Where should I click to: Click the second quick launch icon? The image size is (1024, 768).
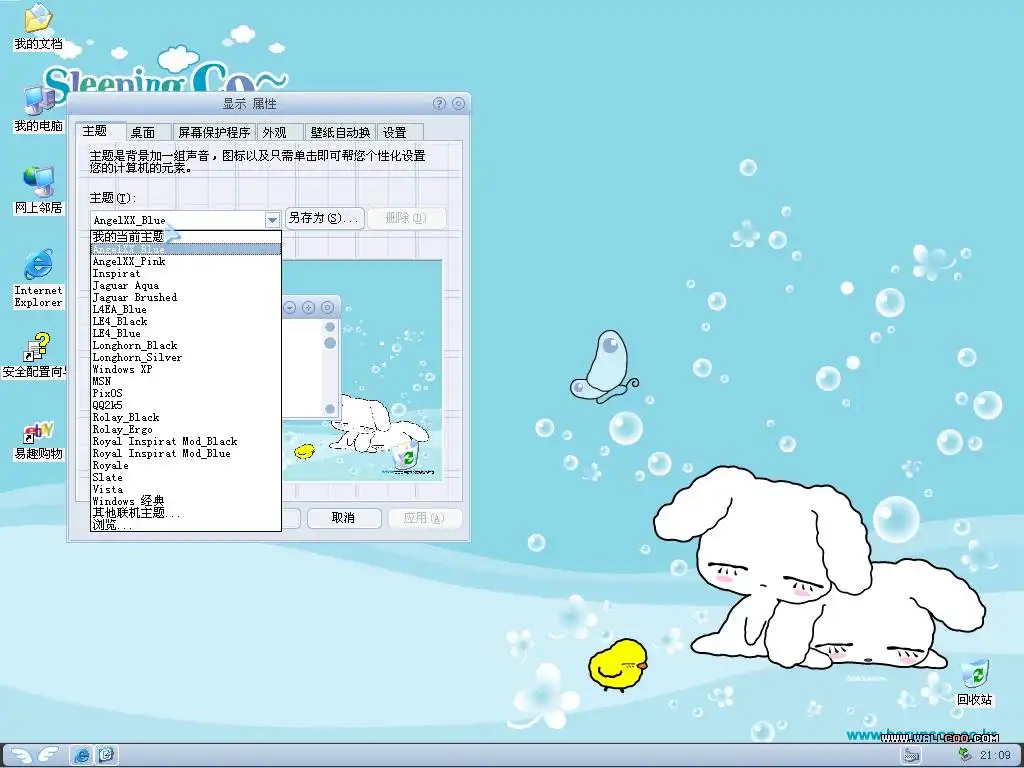click(106, 755)
